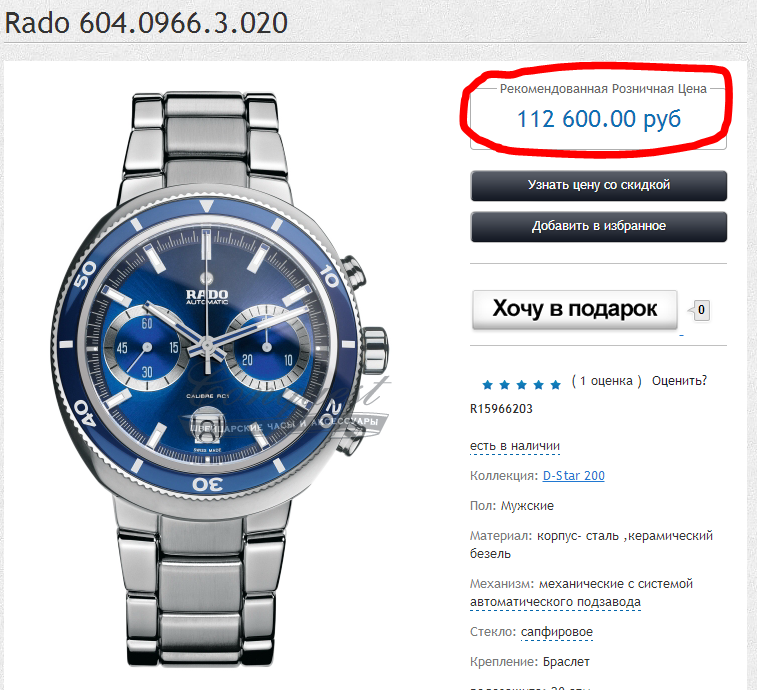The width and height of the screenshot is (757, 690).
Task: Click the Rado watch product image
Action: point(220,379)
